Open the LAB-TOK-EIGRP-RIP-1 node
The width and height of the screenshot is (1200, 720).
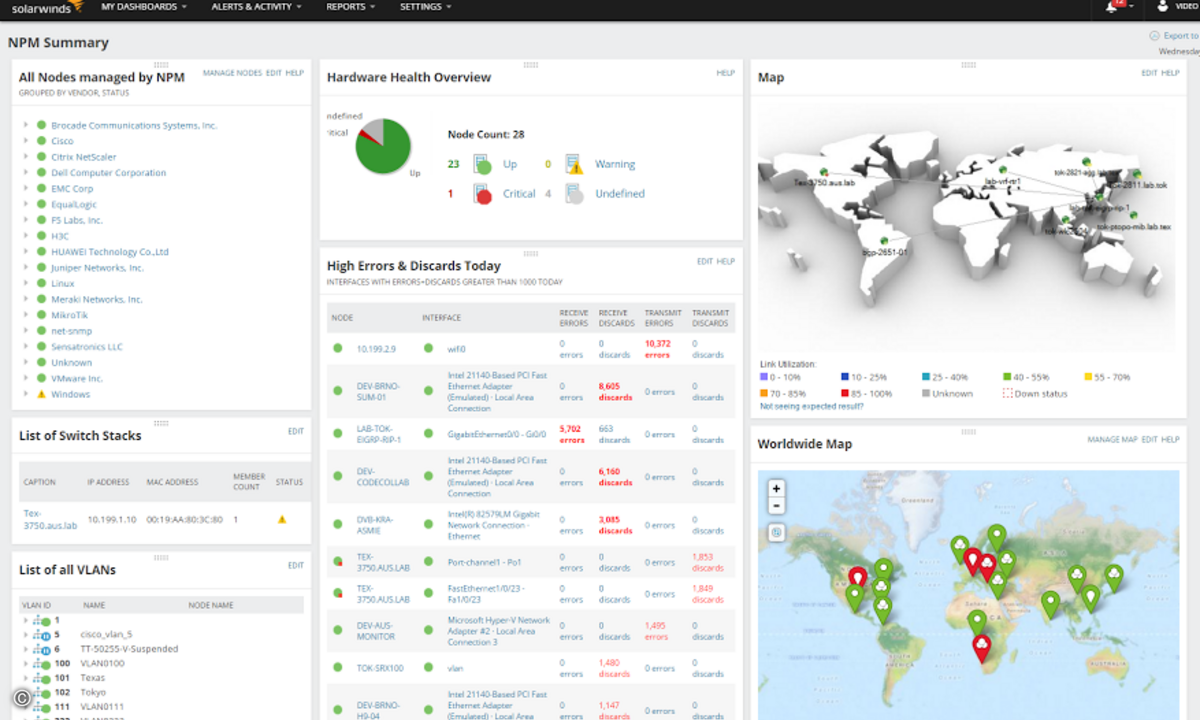[380, 434]
